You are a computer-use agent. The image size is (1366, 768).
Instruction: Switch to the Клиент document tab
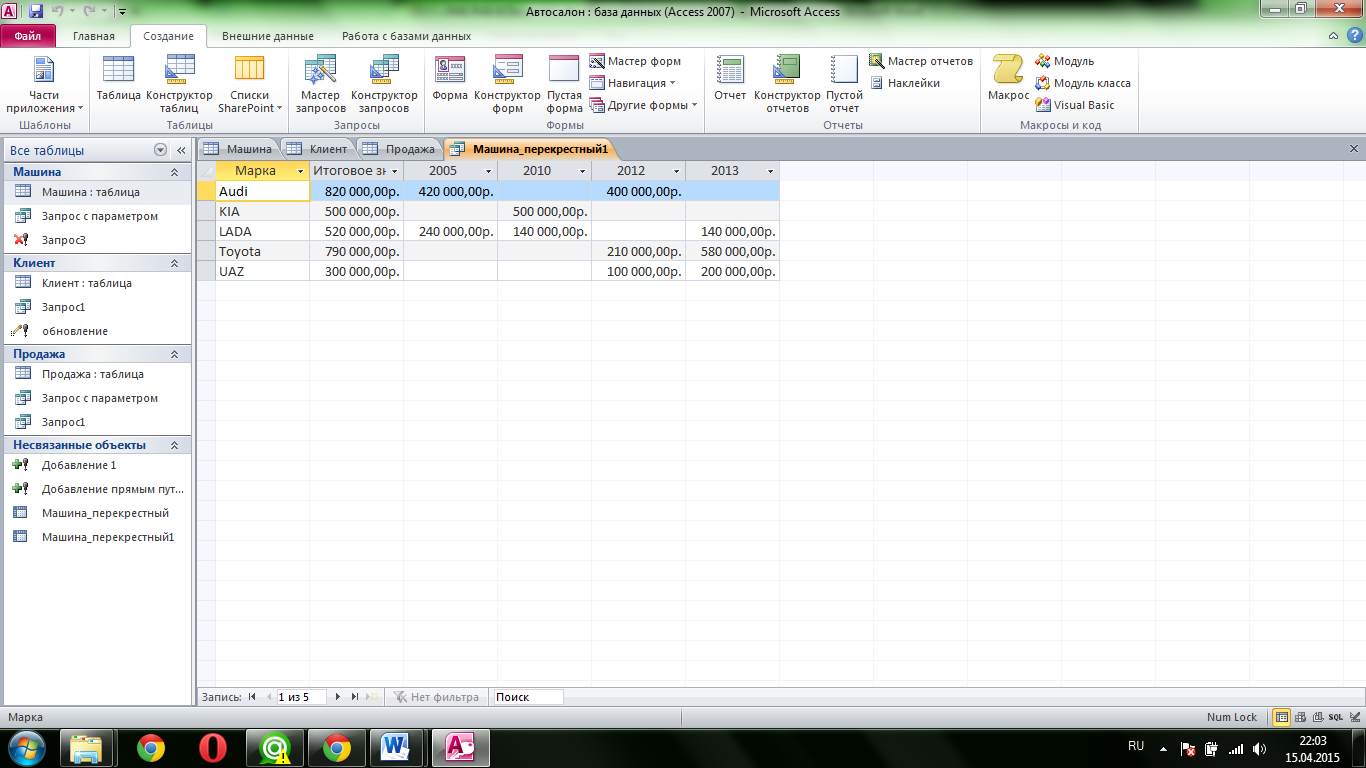[320, 149]
